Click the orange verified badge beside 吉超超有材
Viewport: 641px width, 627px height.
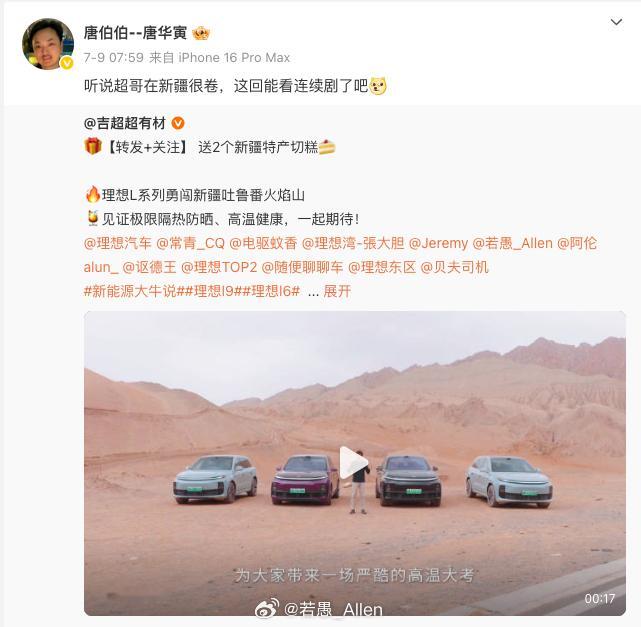[x=178, y=123]
